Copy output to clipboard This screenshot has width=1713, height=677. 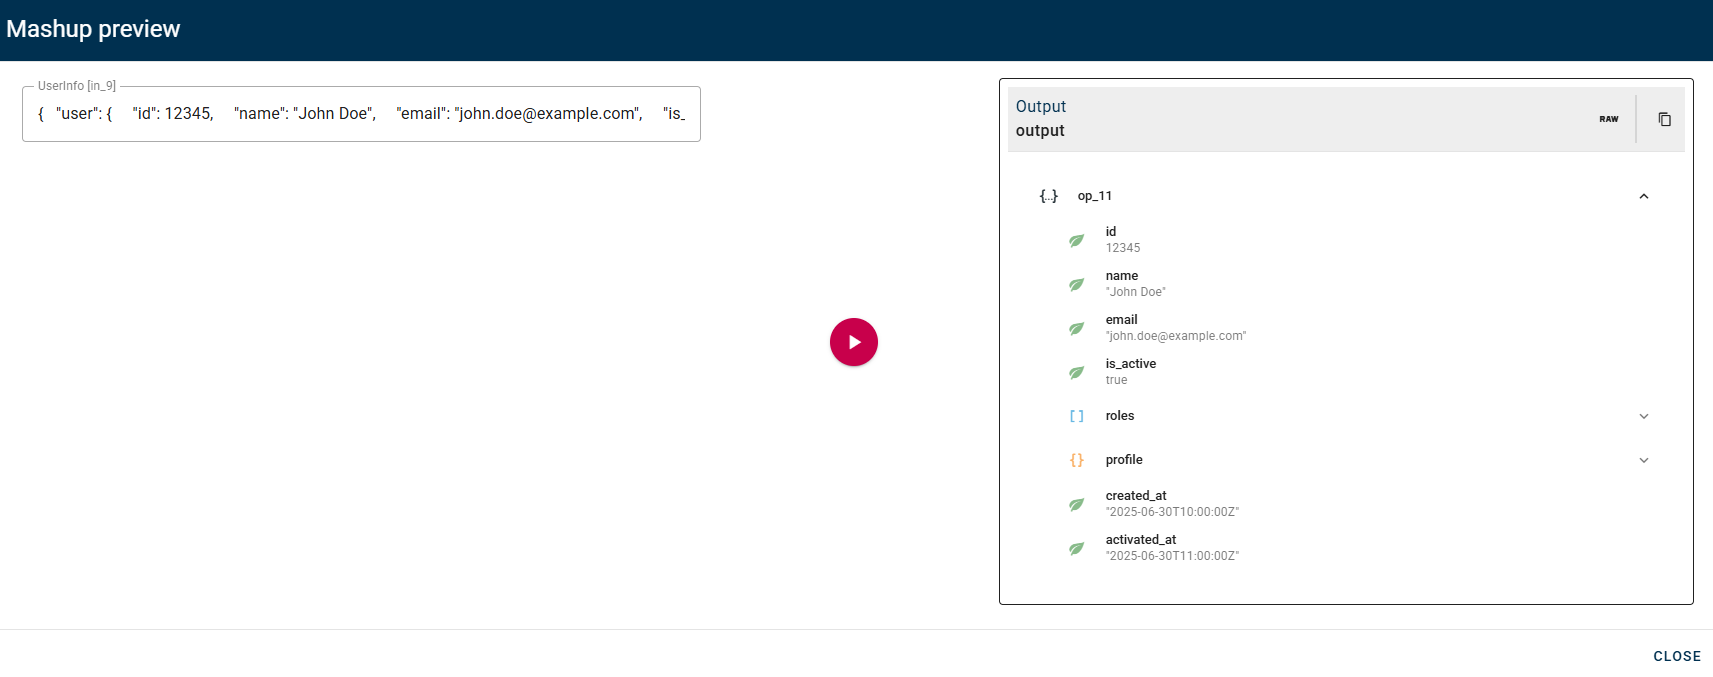pos(1664,119)
